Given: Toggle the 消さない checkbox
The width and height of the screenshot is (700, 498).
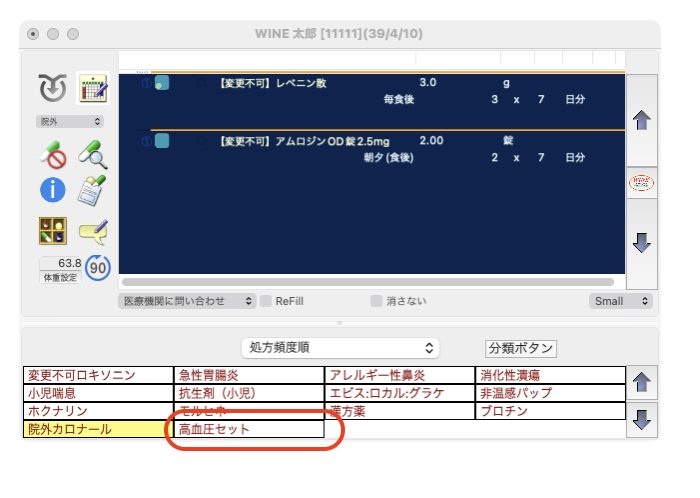Looking at the screenshot, I should (x=376, y=301).
